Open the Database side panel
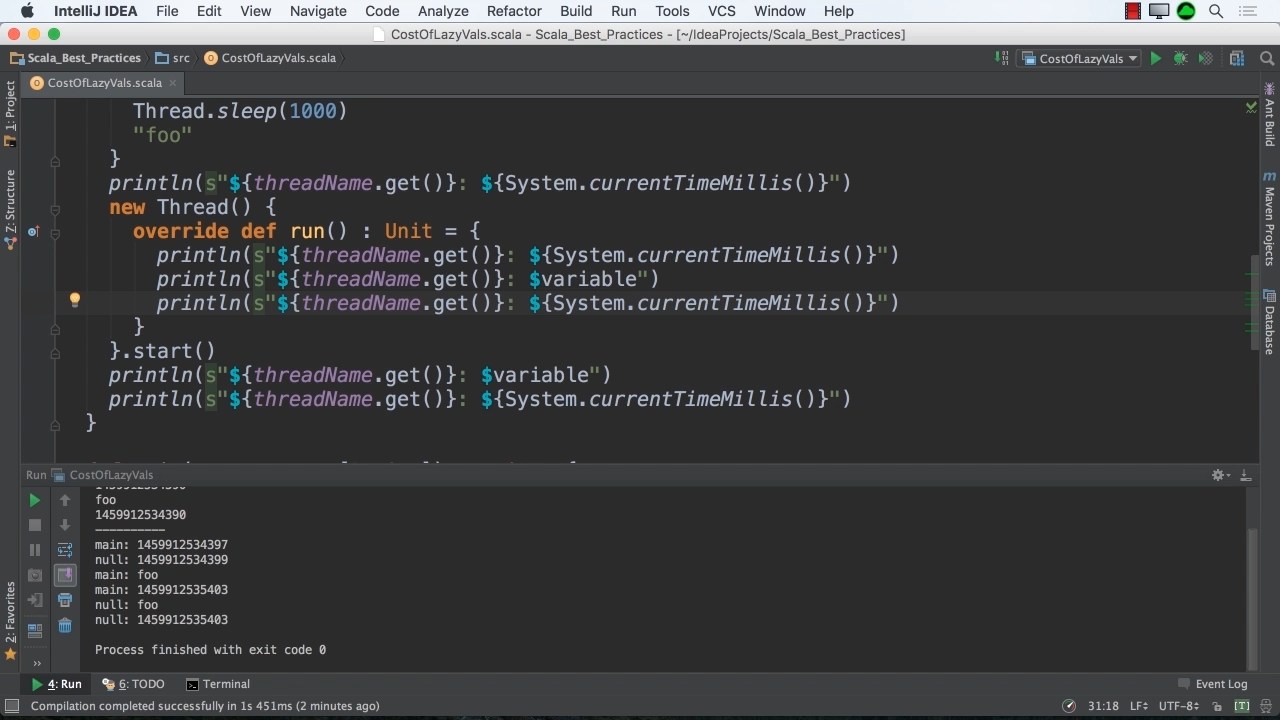The width and height of the screenshot is (1280, 720). pos(1270,322)
